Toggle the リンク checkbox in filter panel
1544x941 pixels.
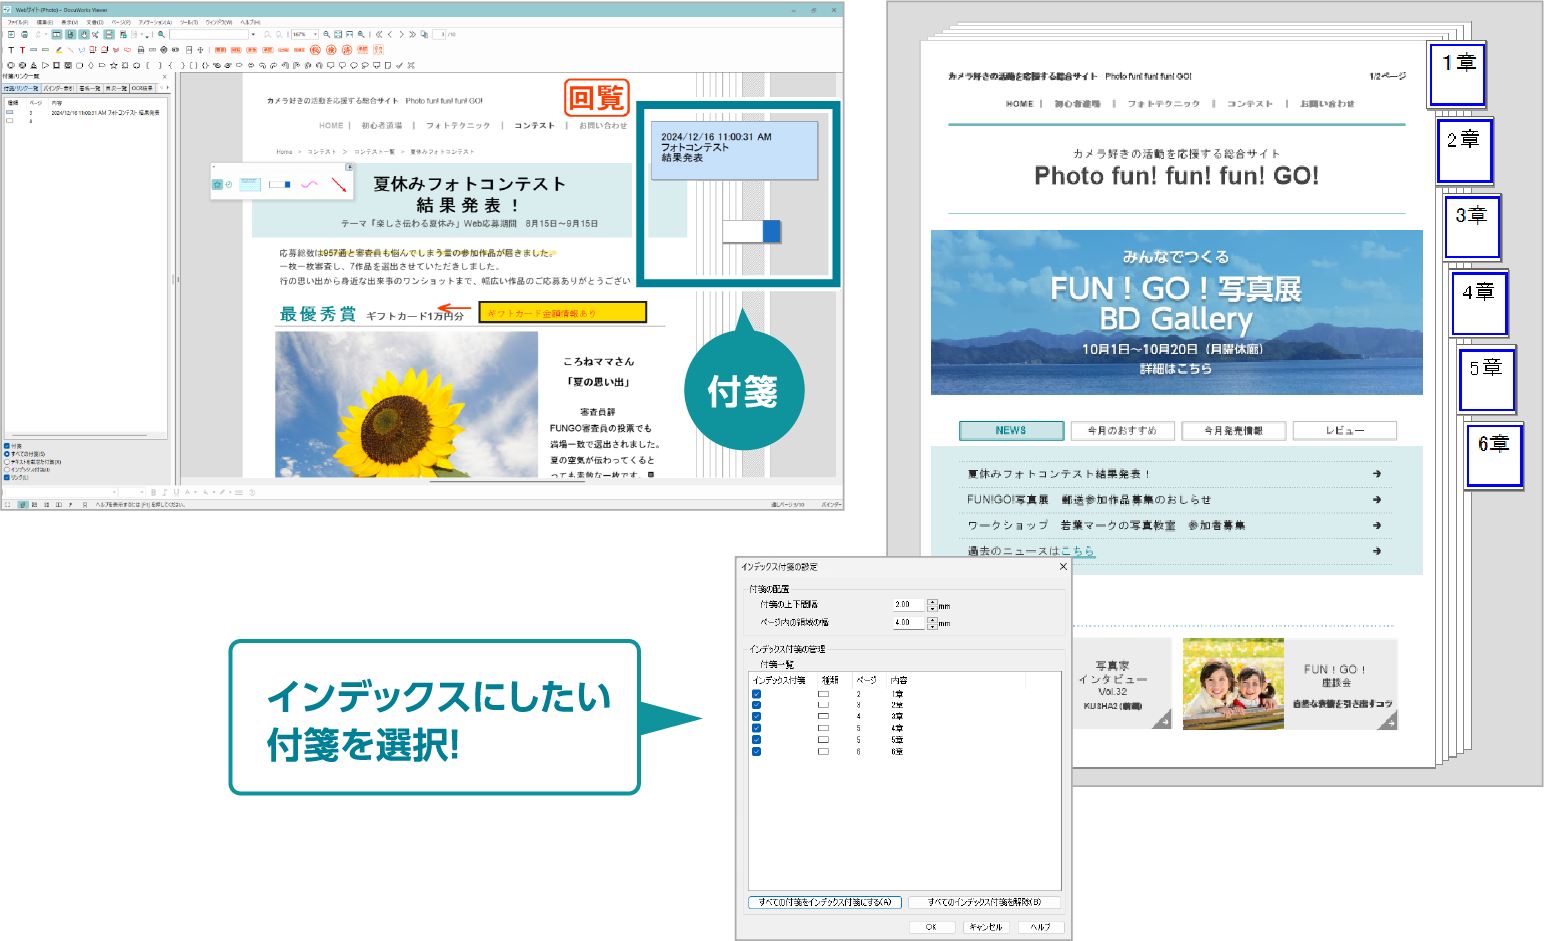(x=7, y=477)
